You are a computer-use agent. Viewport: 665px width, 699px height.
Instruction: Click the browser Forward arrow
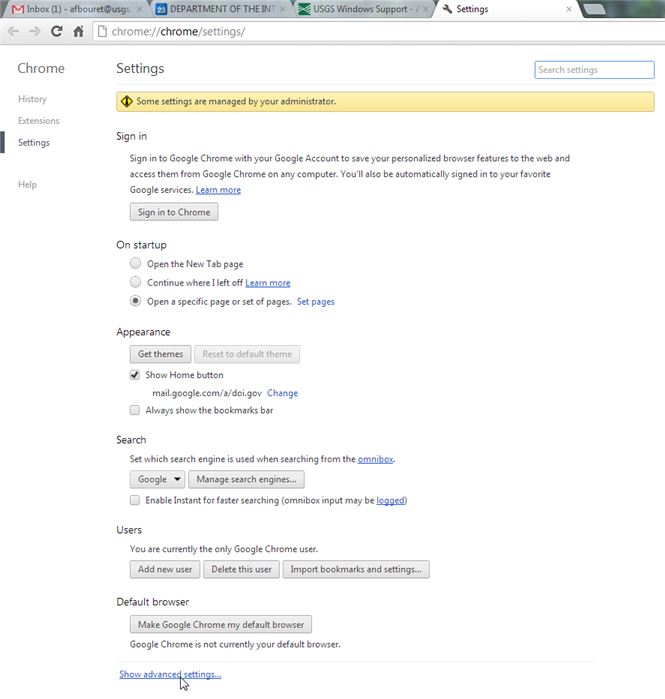coord(35,31)
